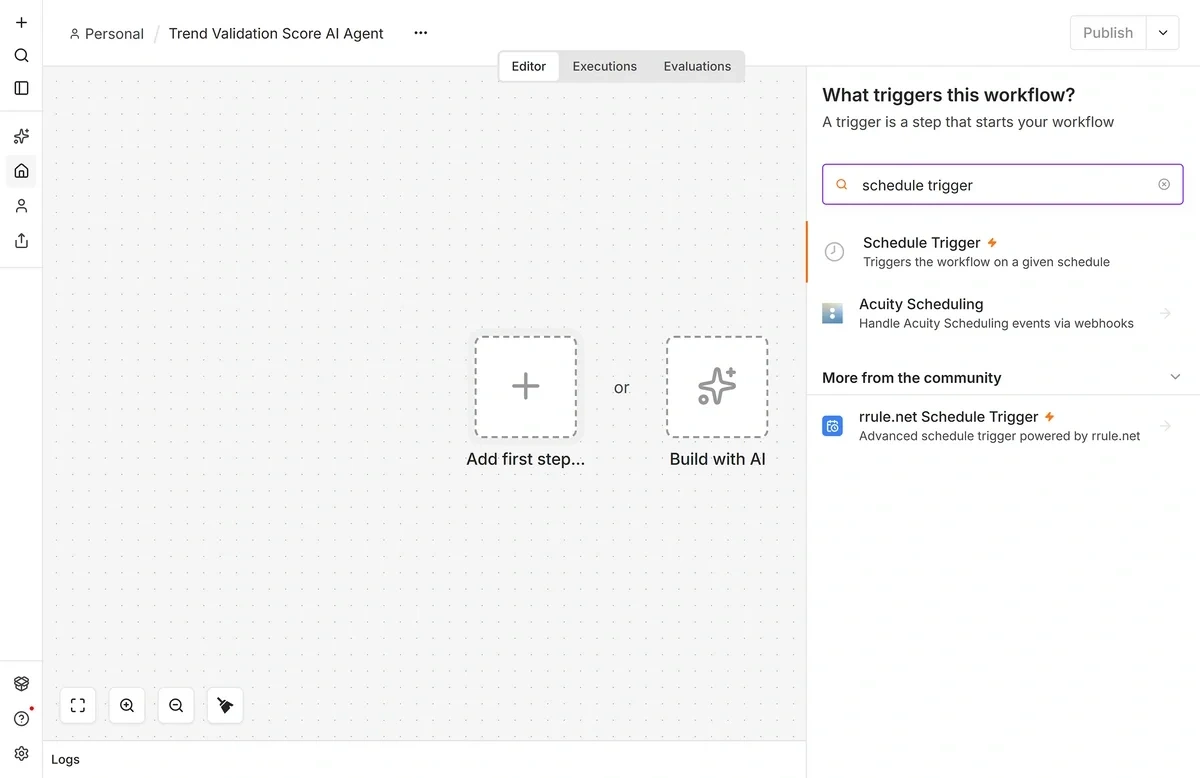Click the Schedule Trigger clock icon
Viewport: 1200px width, 778px height.
834,251
